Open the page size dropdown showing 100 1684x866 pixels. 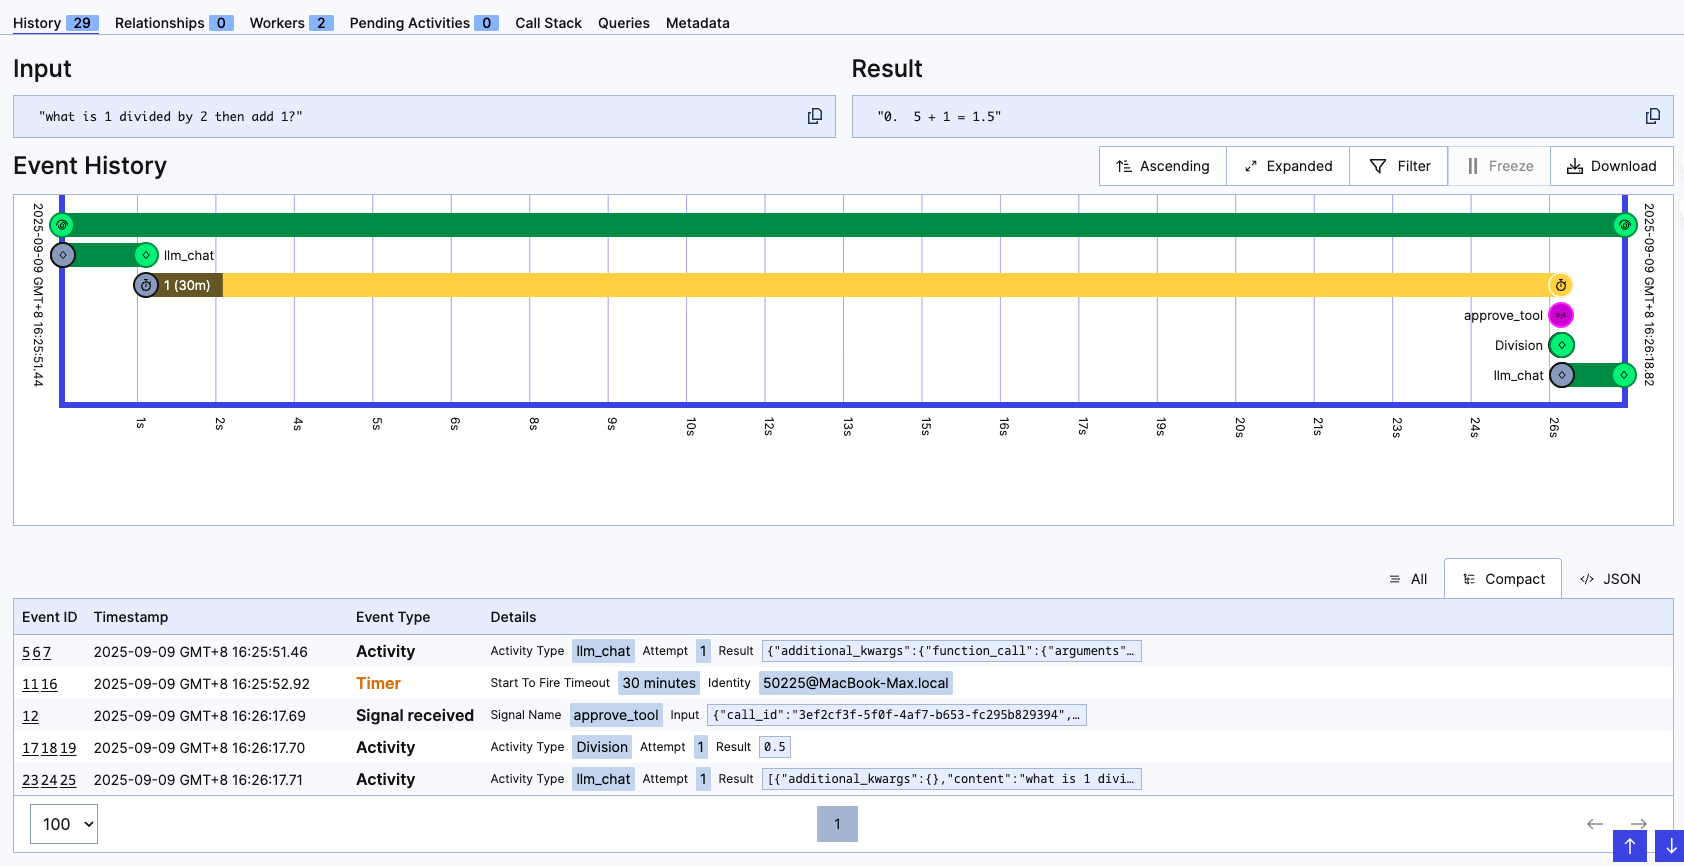click(x=64, y=824)
